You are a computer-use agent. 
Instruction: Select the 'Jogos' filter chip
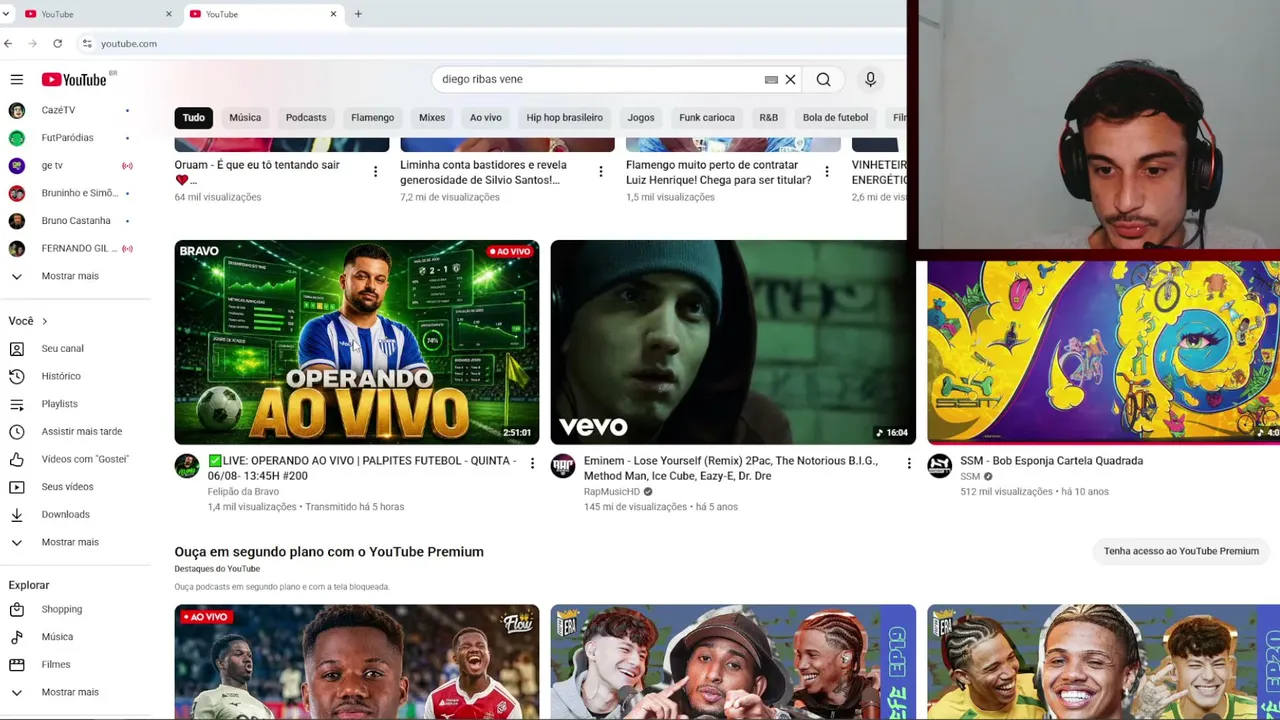click(x=641, y=118)
